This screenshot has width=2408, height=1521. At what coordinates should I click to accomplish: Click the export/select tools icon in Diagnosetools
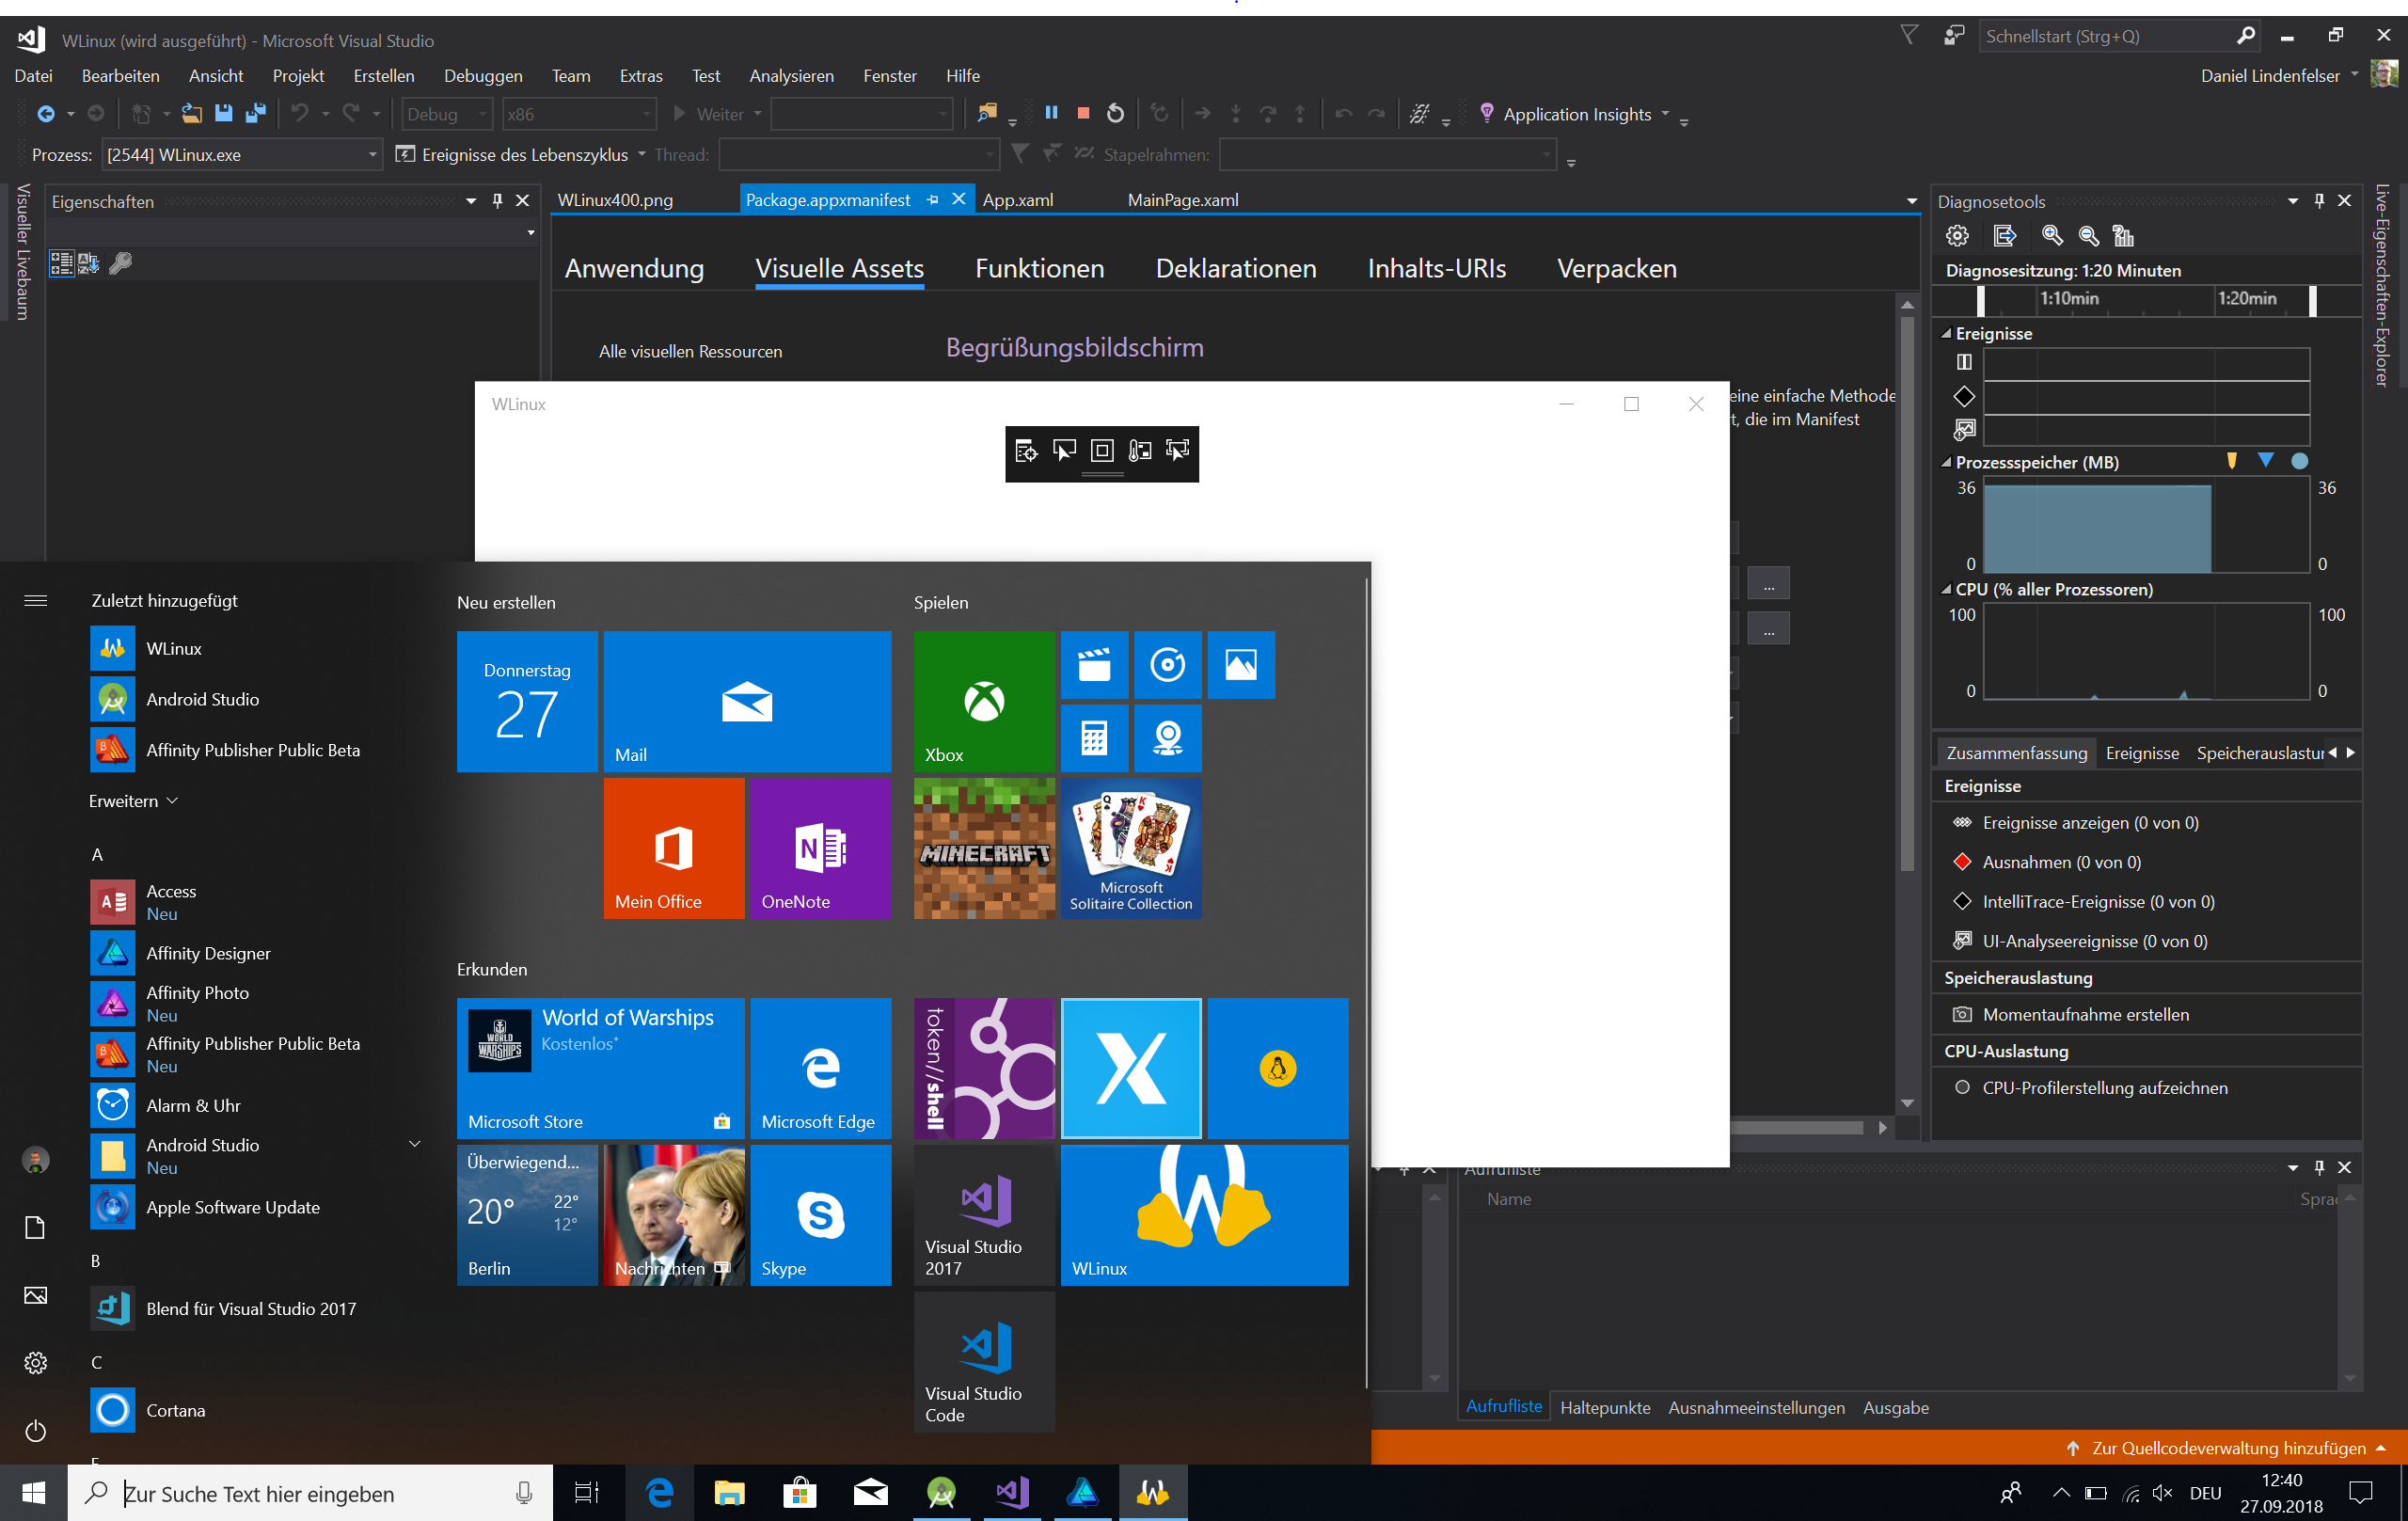2004,236
